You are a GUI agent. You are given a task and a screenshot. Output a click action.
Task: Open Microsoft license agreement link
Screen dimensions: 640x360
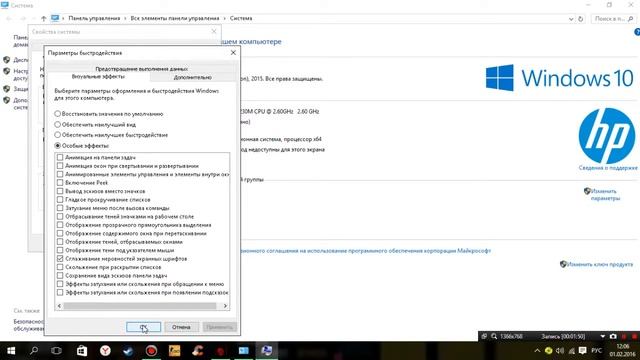click(365, 251)
